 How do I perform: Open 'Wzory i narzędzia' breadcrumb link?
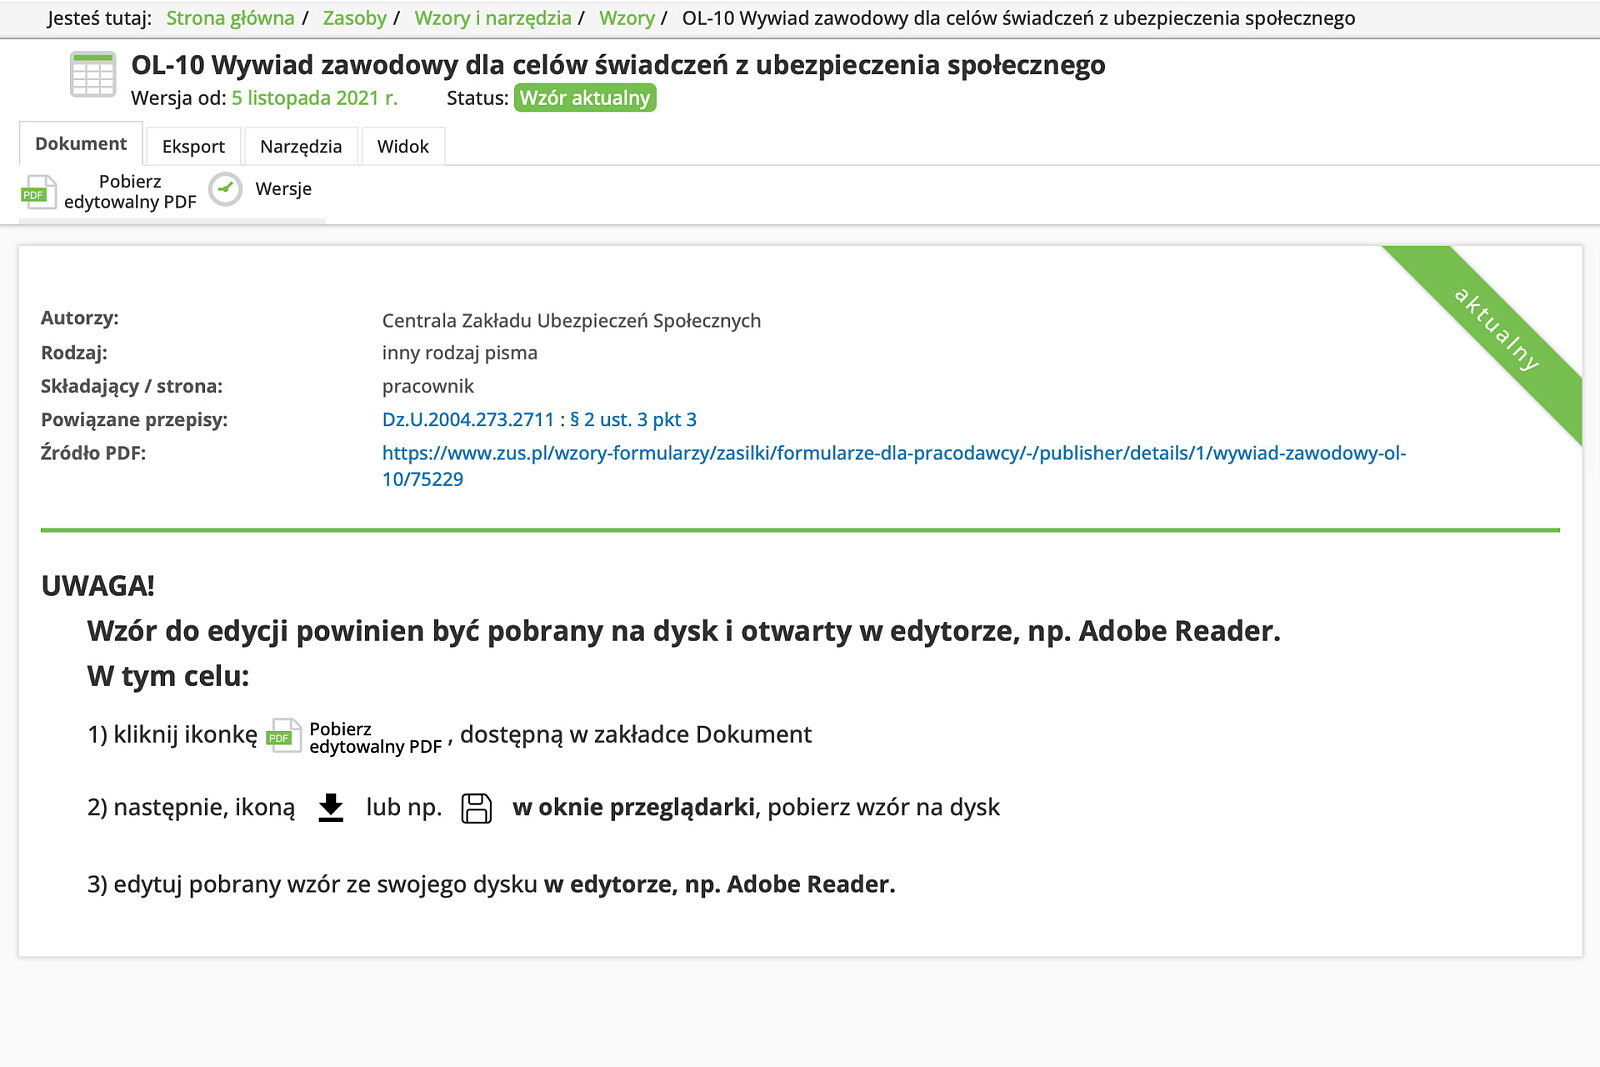[493, 18]
